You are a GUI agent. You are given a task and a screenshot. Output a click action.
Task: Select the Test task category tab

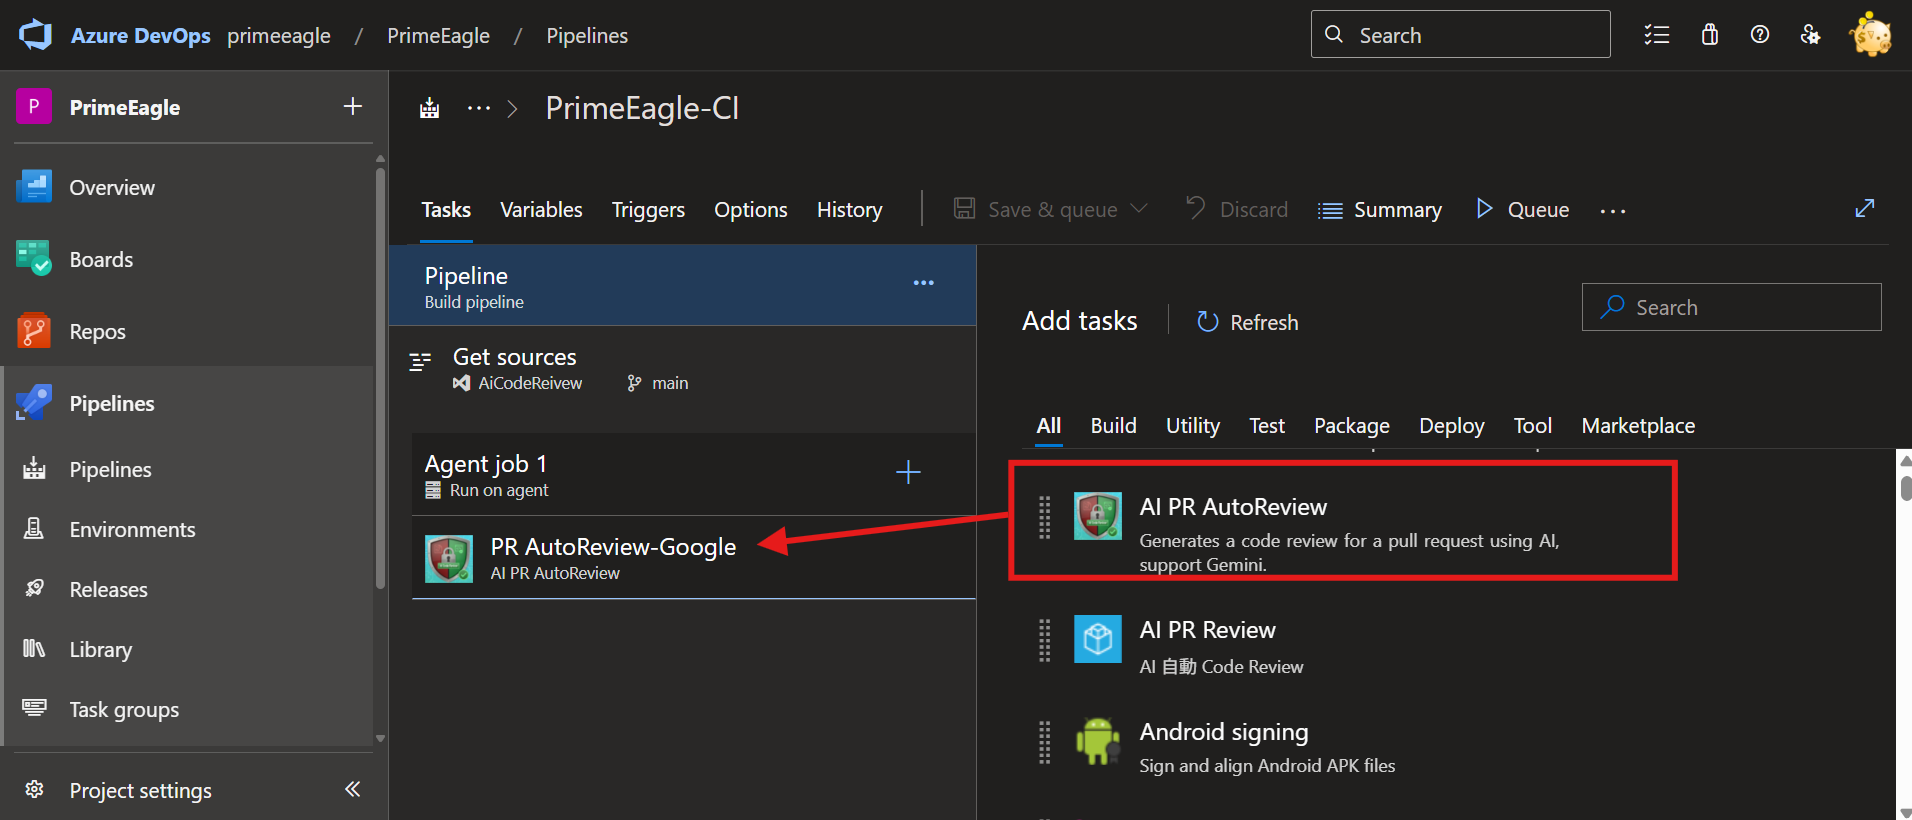pyautogui.click(x=1267, y=426)
